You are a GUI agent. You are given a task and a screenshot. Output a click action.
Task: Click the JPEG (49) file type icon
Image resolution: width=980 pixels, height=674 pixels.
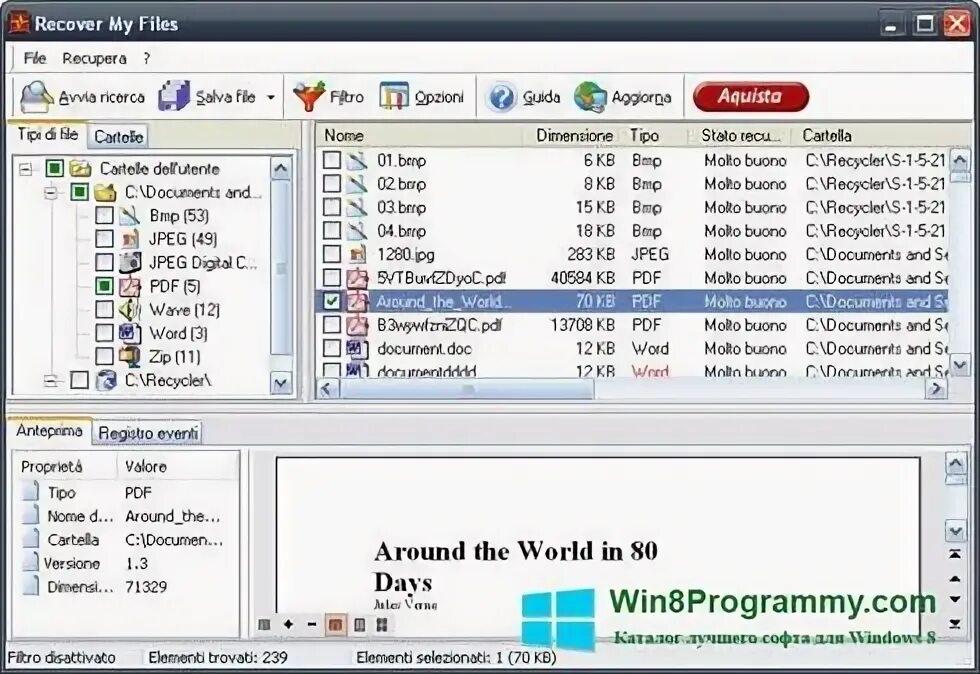tap(129, 239)
